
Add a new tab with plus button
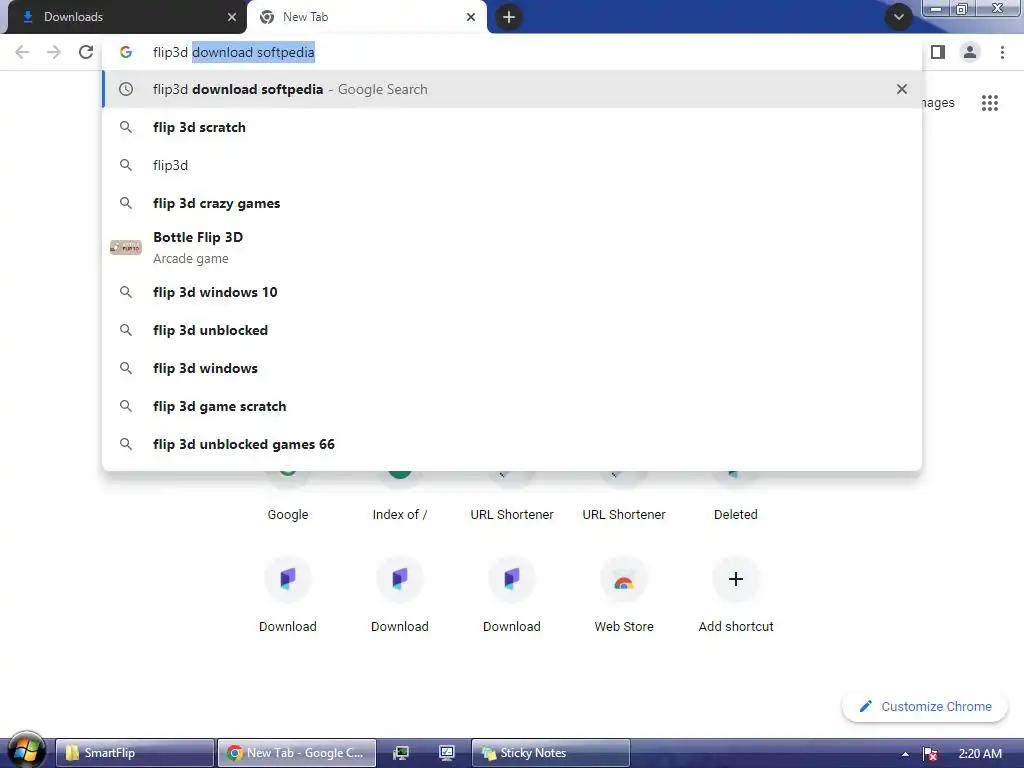coord(509,17)
